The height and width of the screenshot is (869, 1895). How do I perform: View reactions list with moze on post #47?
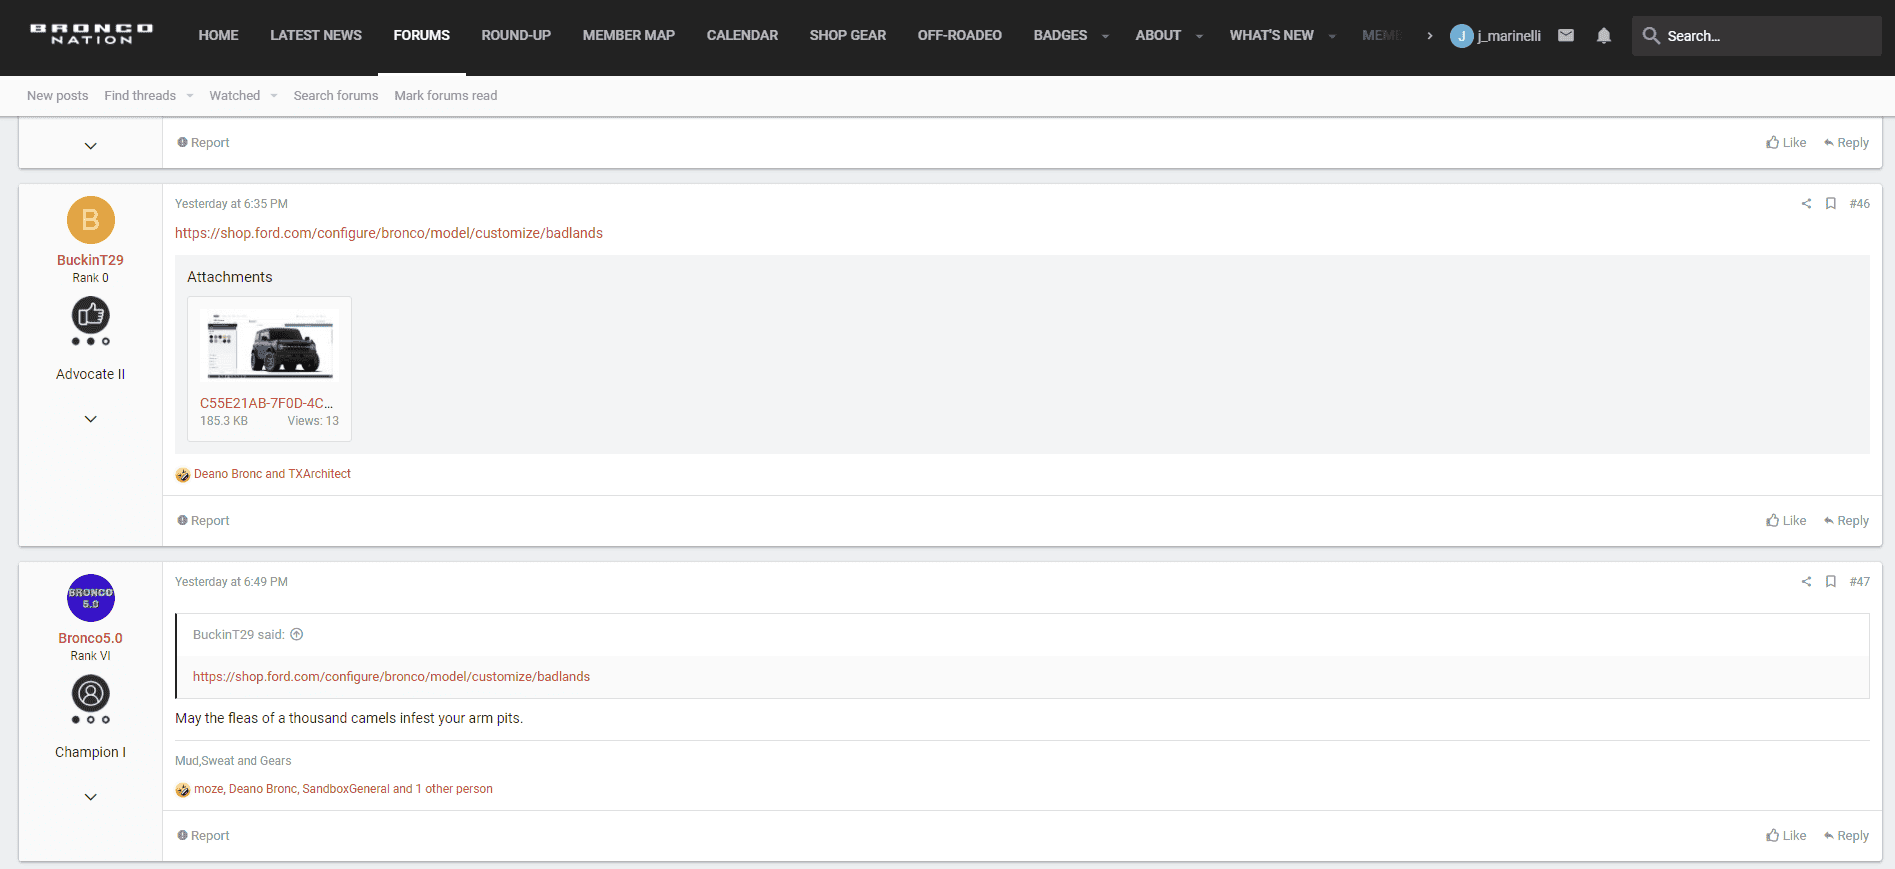tap(343, 789)
